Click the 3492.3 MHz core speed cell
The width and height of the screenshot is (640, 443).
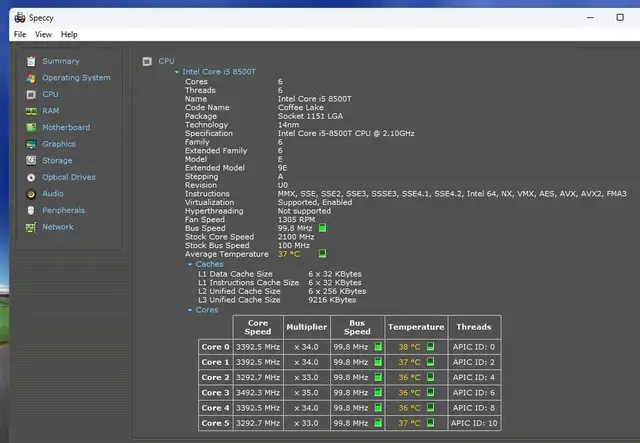258,393
